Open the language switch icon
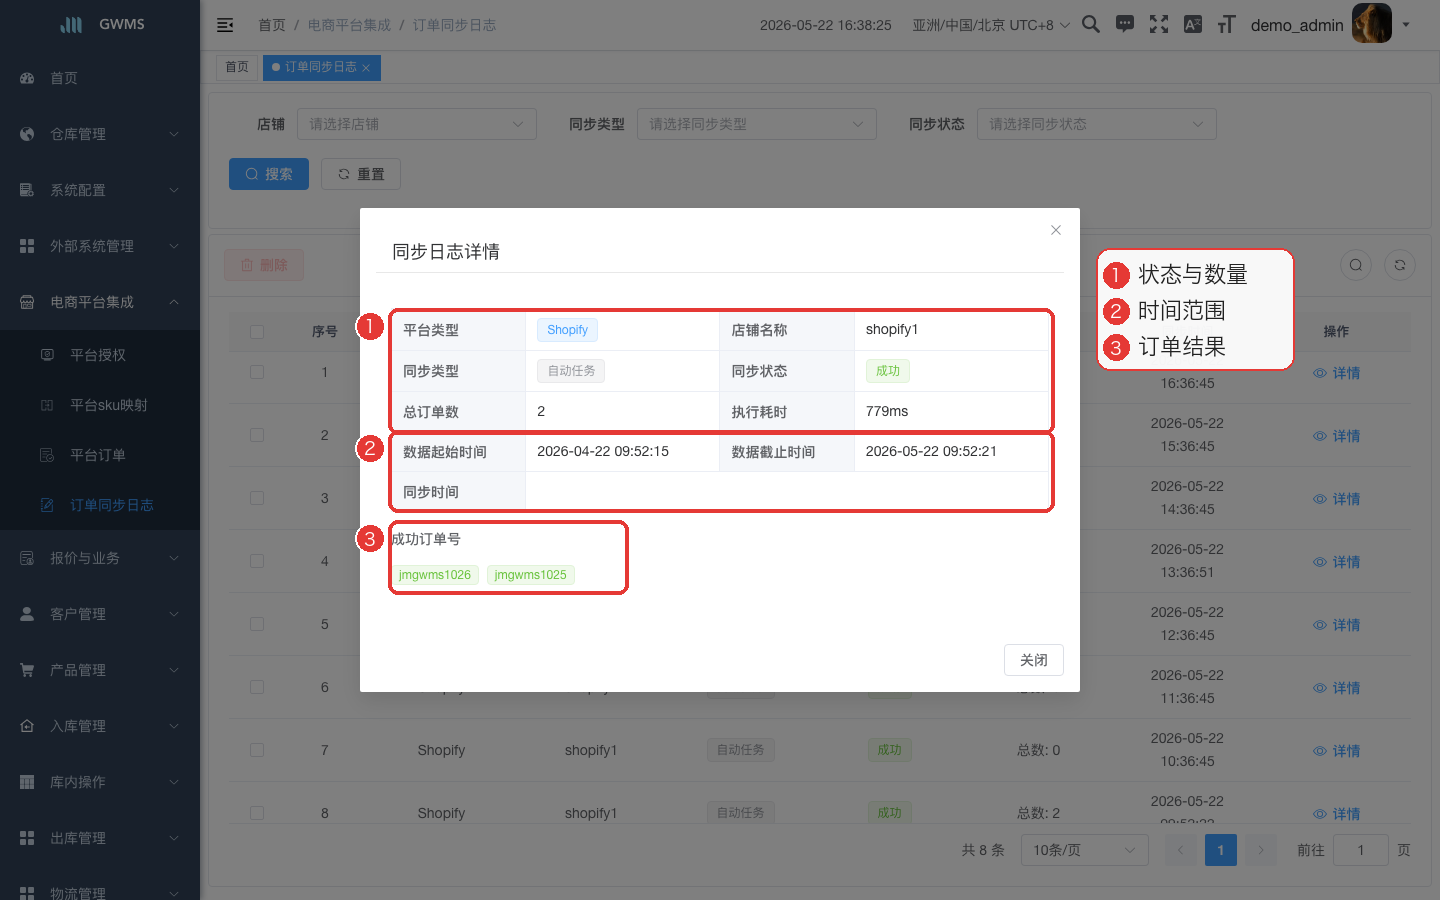The image size is (1440, 900). (1193, 24)
